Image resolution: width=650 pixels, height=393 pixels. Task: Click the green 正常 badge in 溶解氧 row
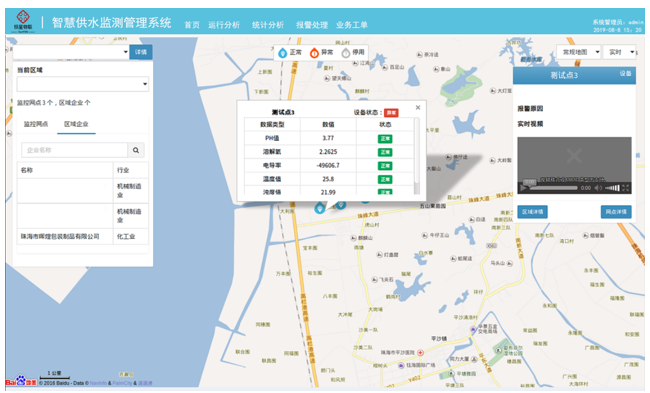click(x=385, y=152)
